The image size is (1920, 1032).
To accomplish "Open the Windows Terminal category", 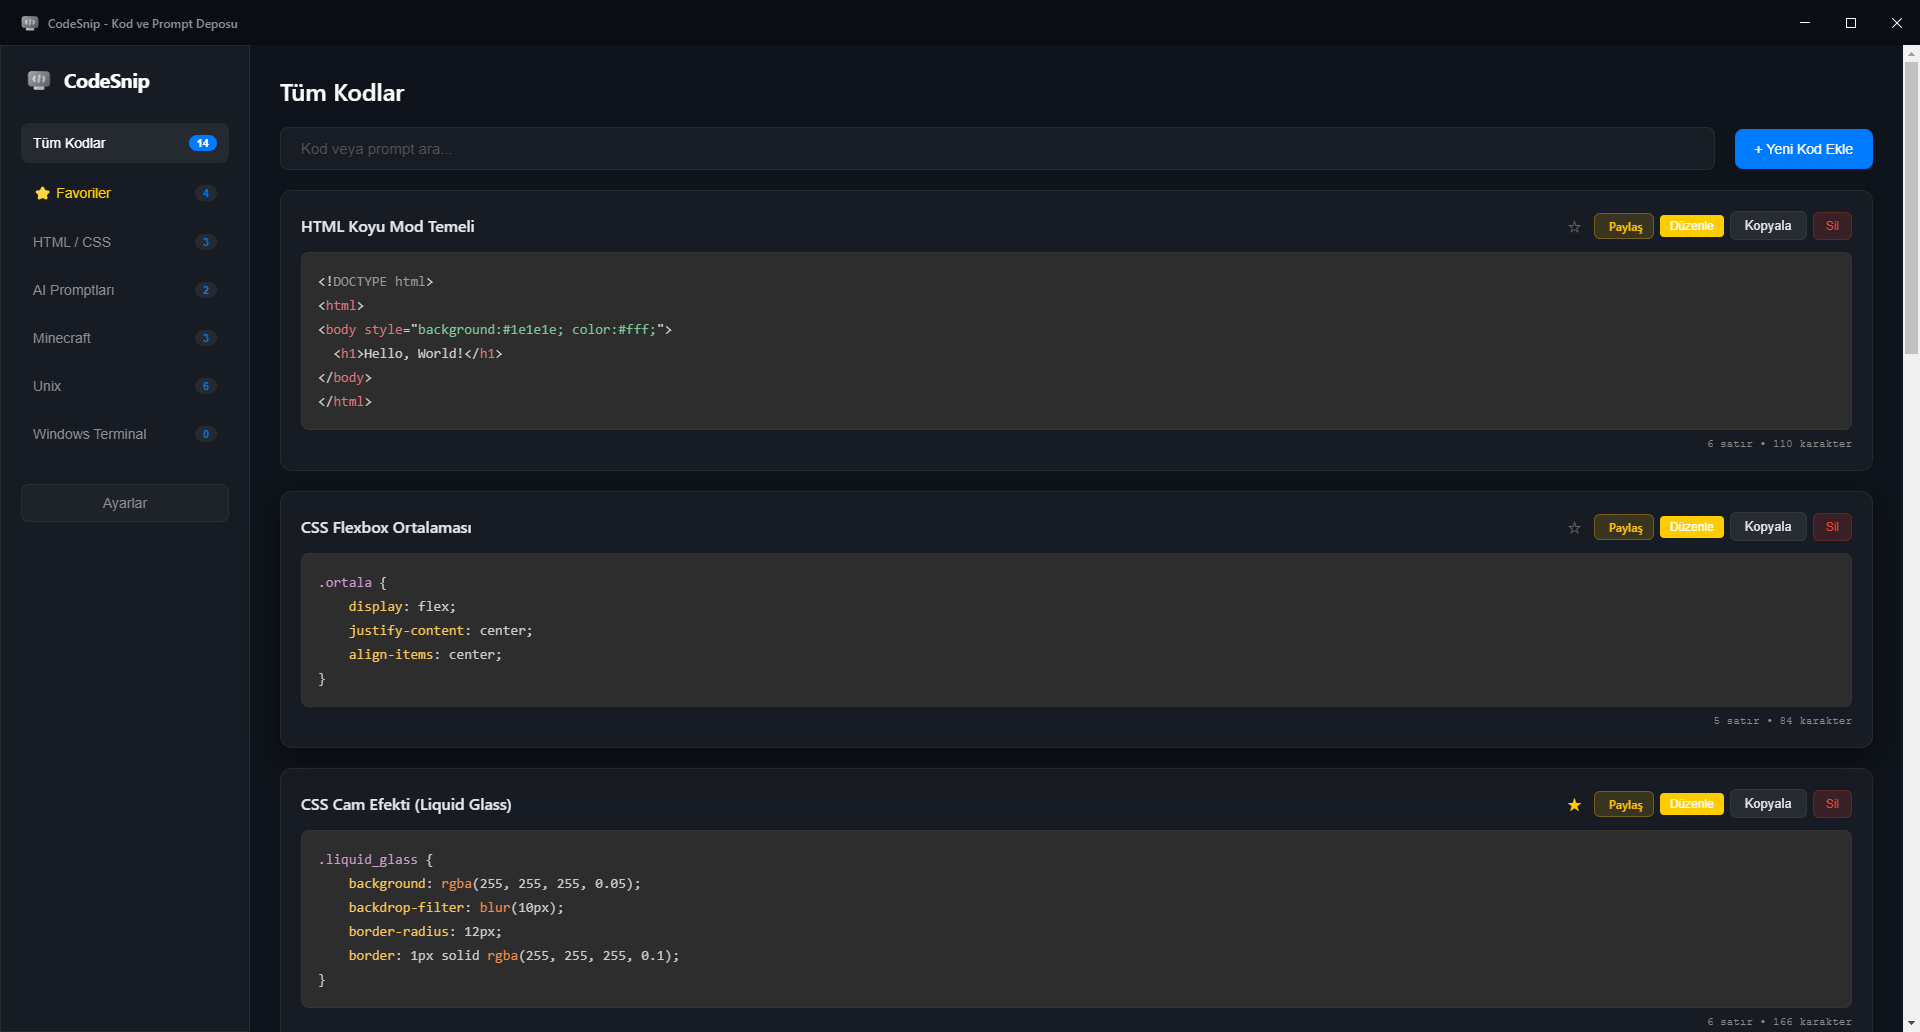I will 125,434.
